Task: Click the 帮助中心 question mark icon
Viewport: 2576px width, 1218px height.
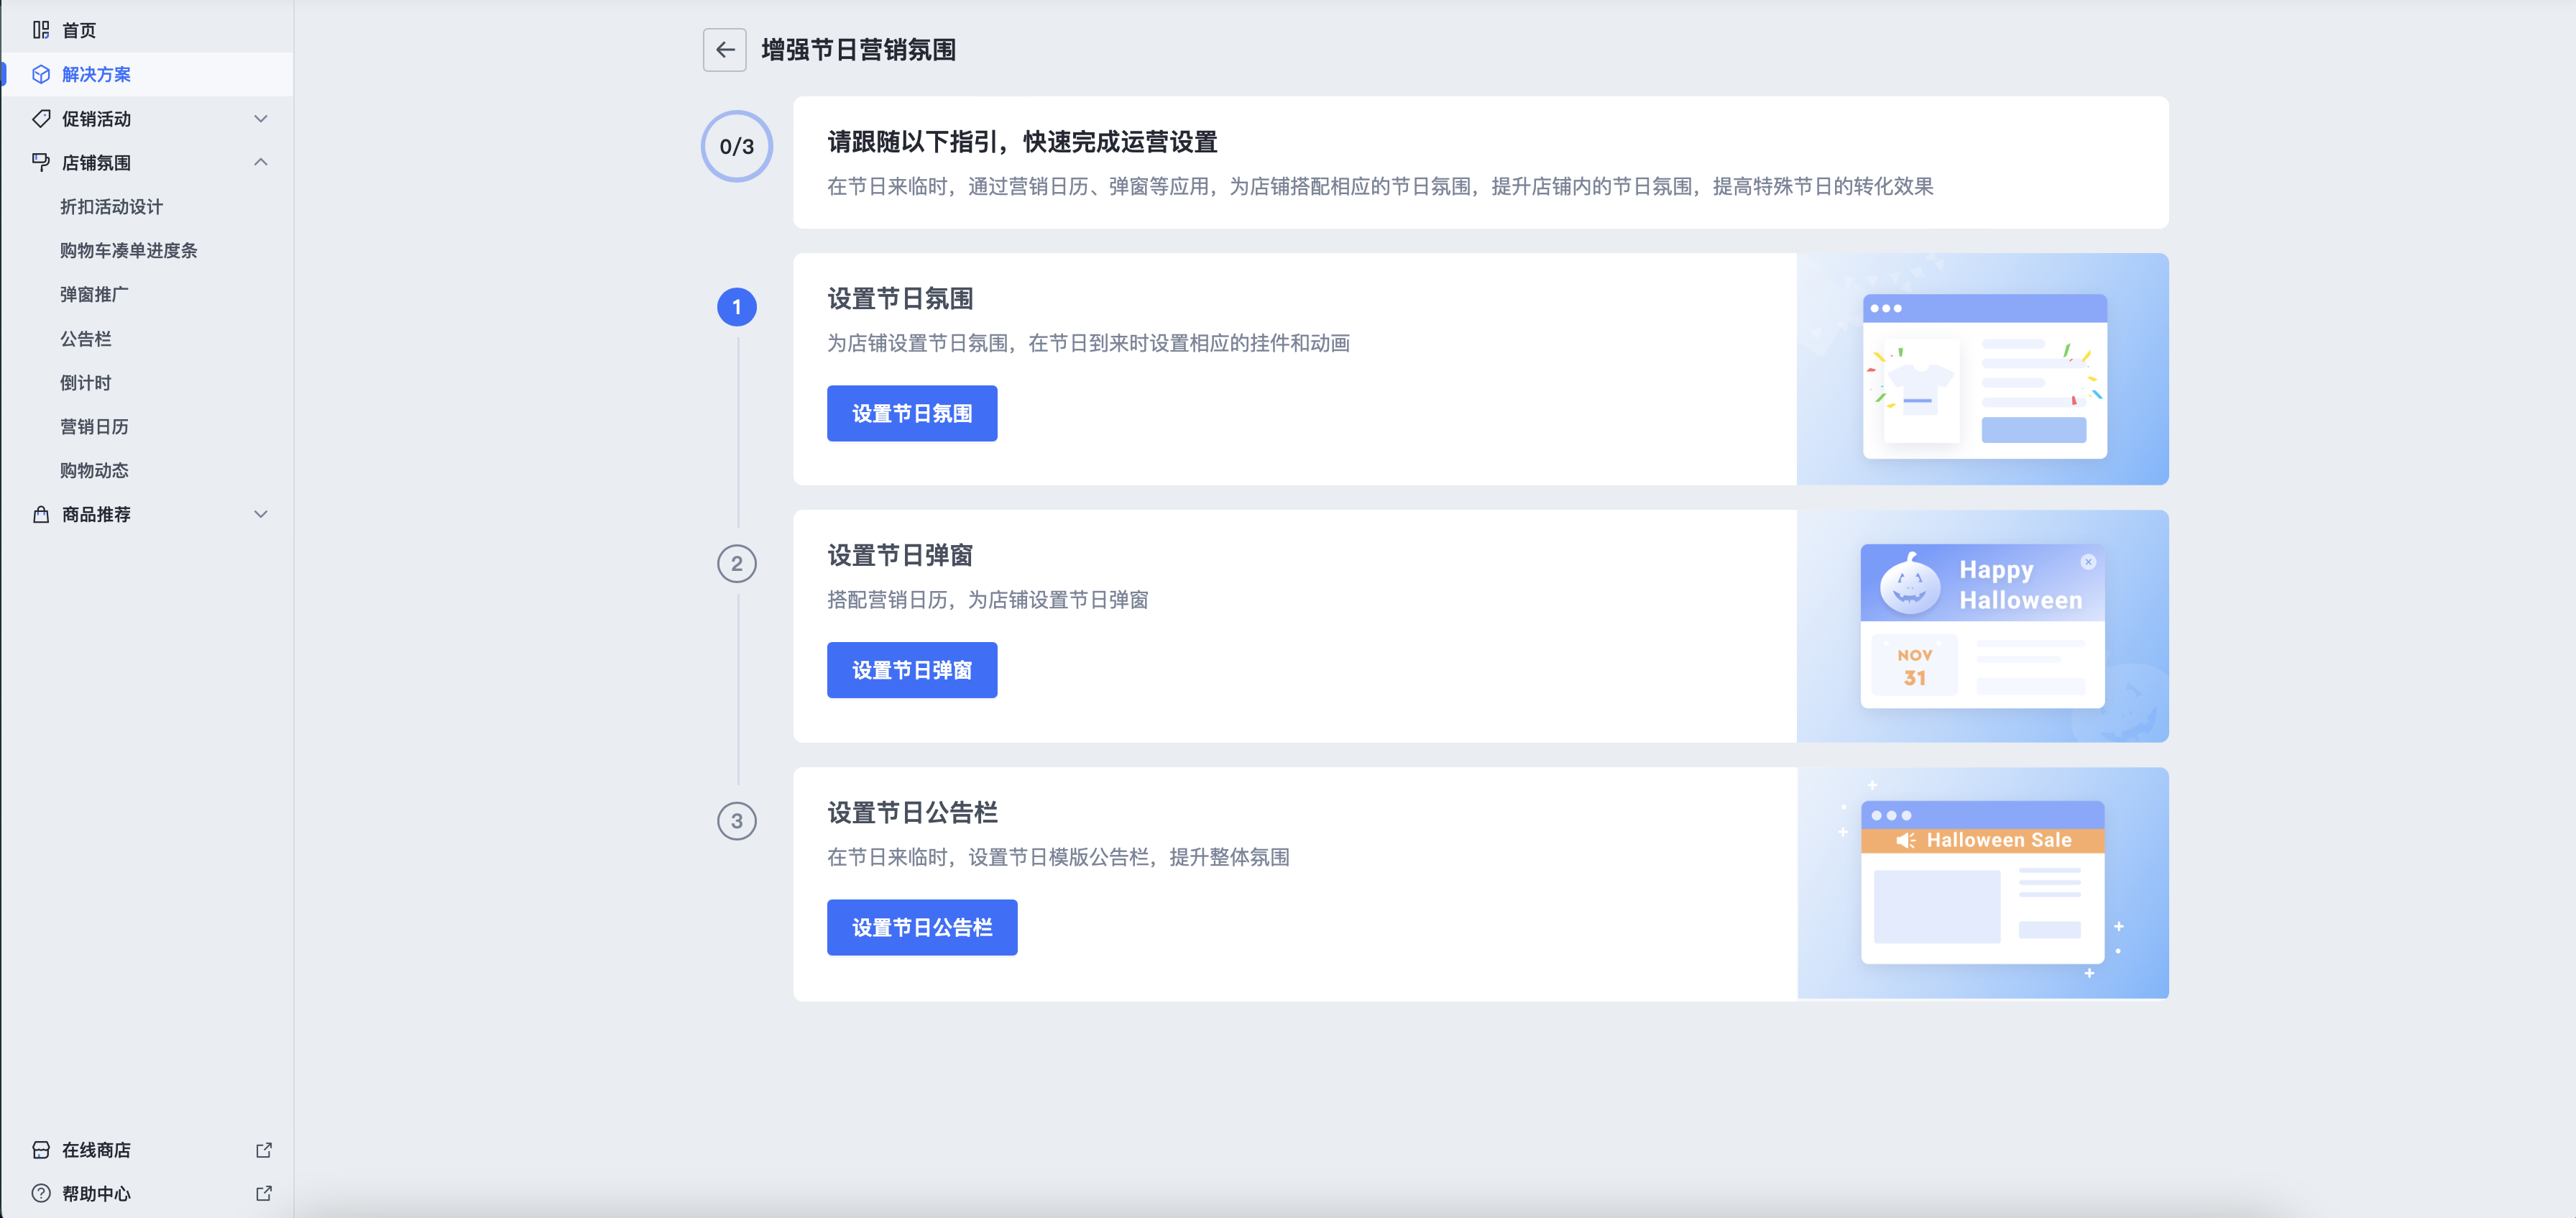Action: [x=41, y=1193]
